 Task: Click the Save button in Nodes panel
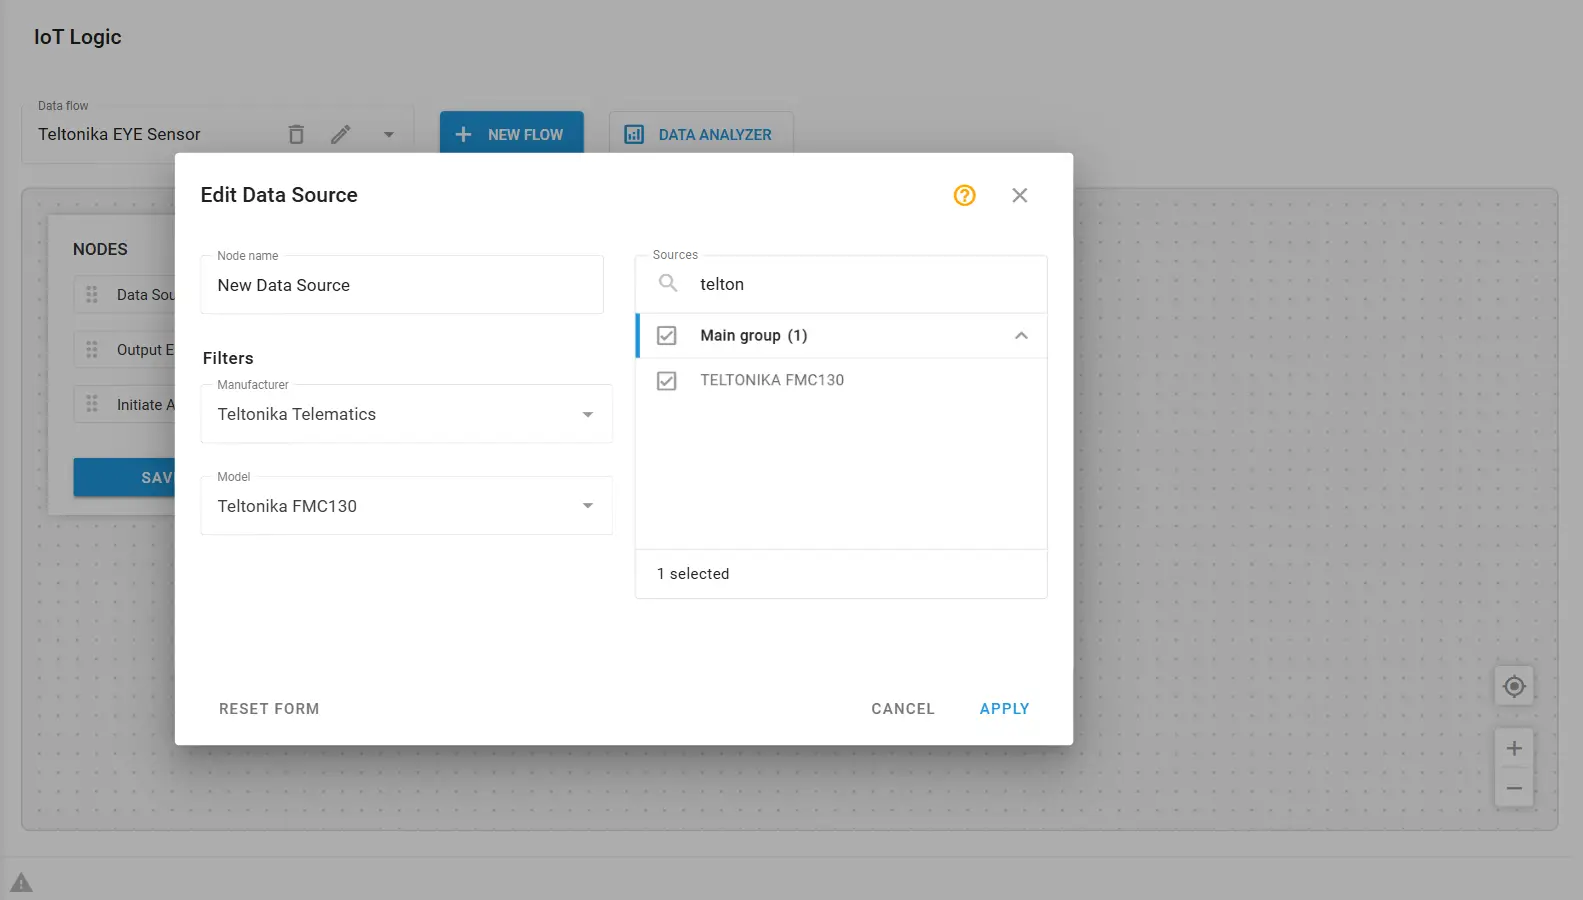click(124, 477)
